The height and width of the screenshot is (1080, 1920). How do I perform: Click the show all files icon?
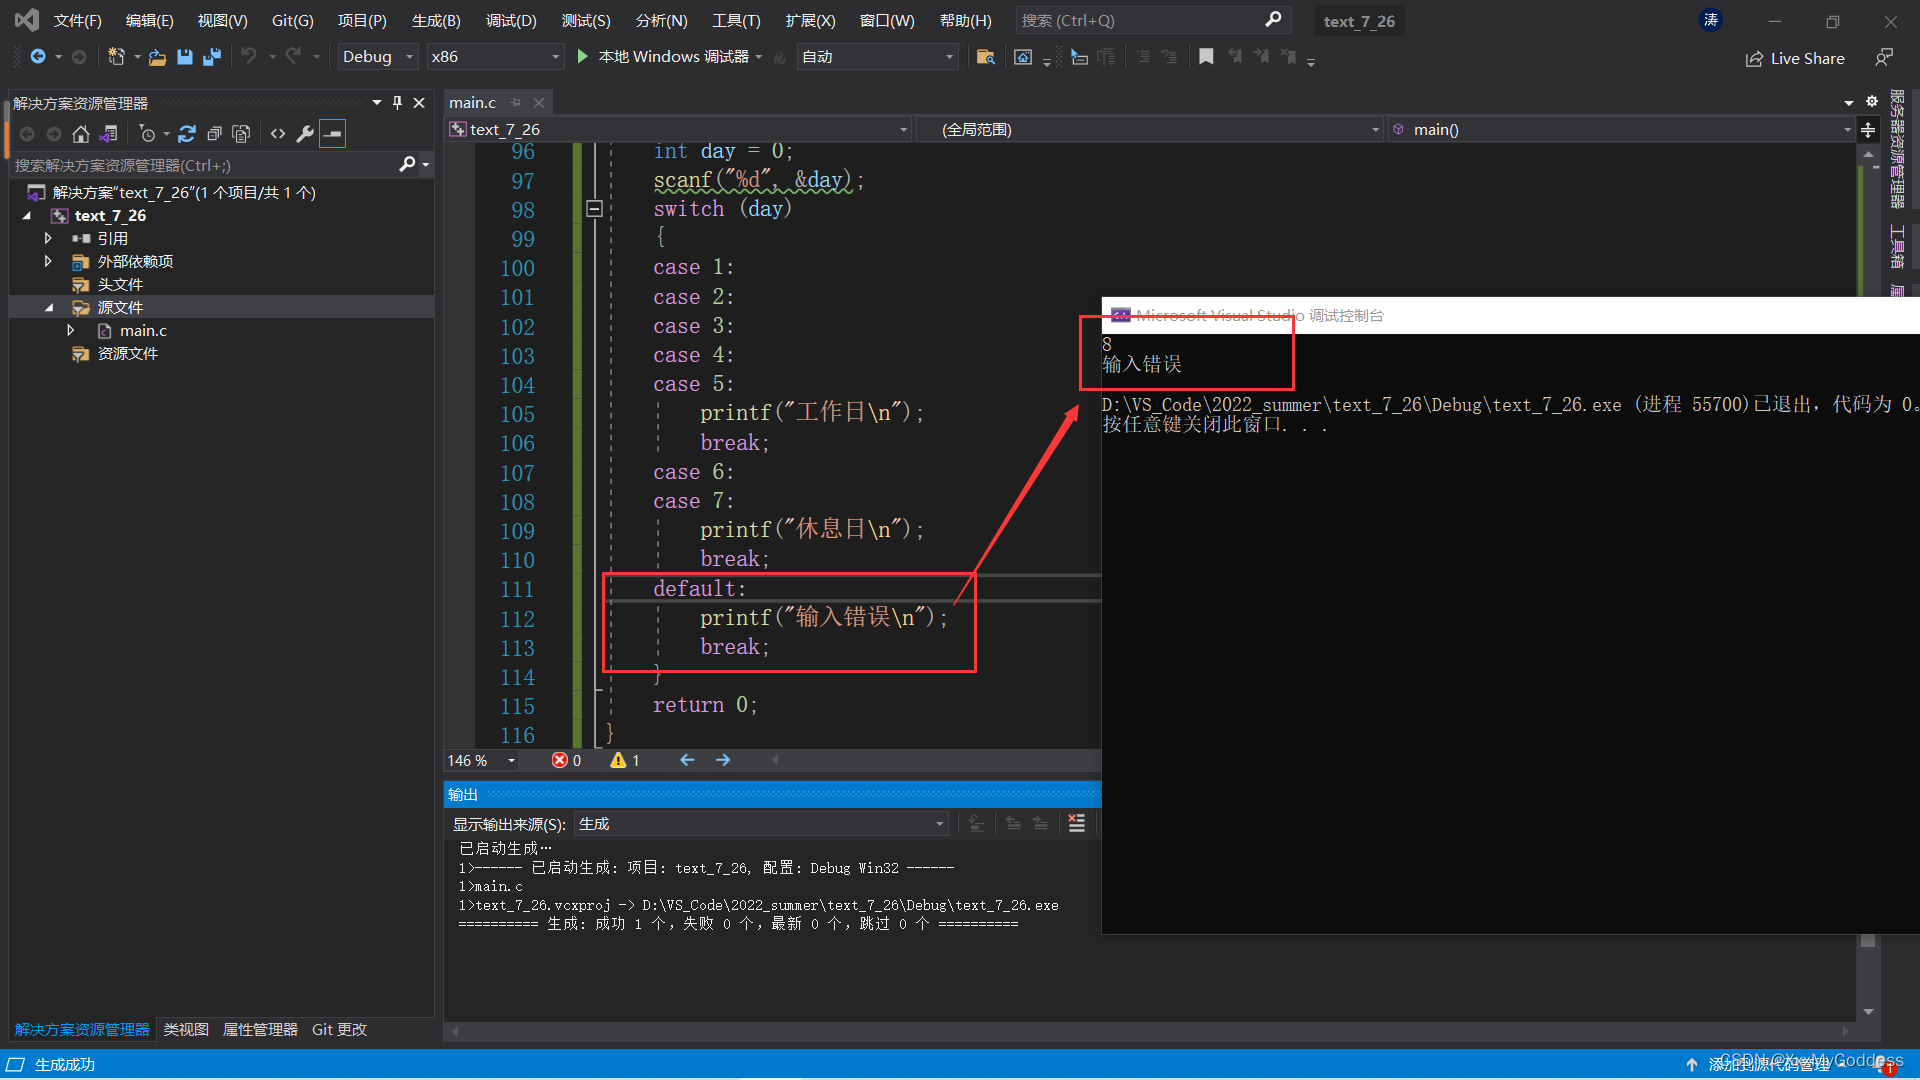pos(241,133)
